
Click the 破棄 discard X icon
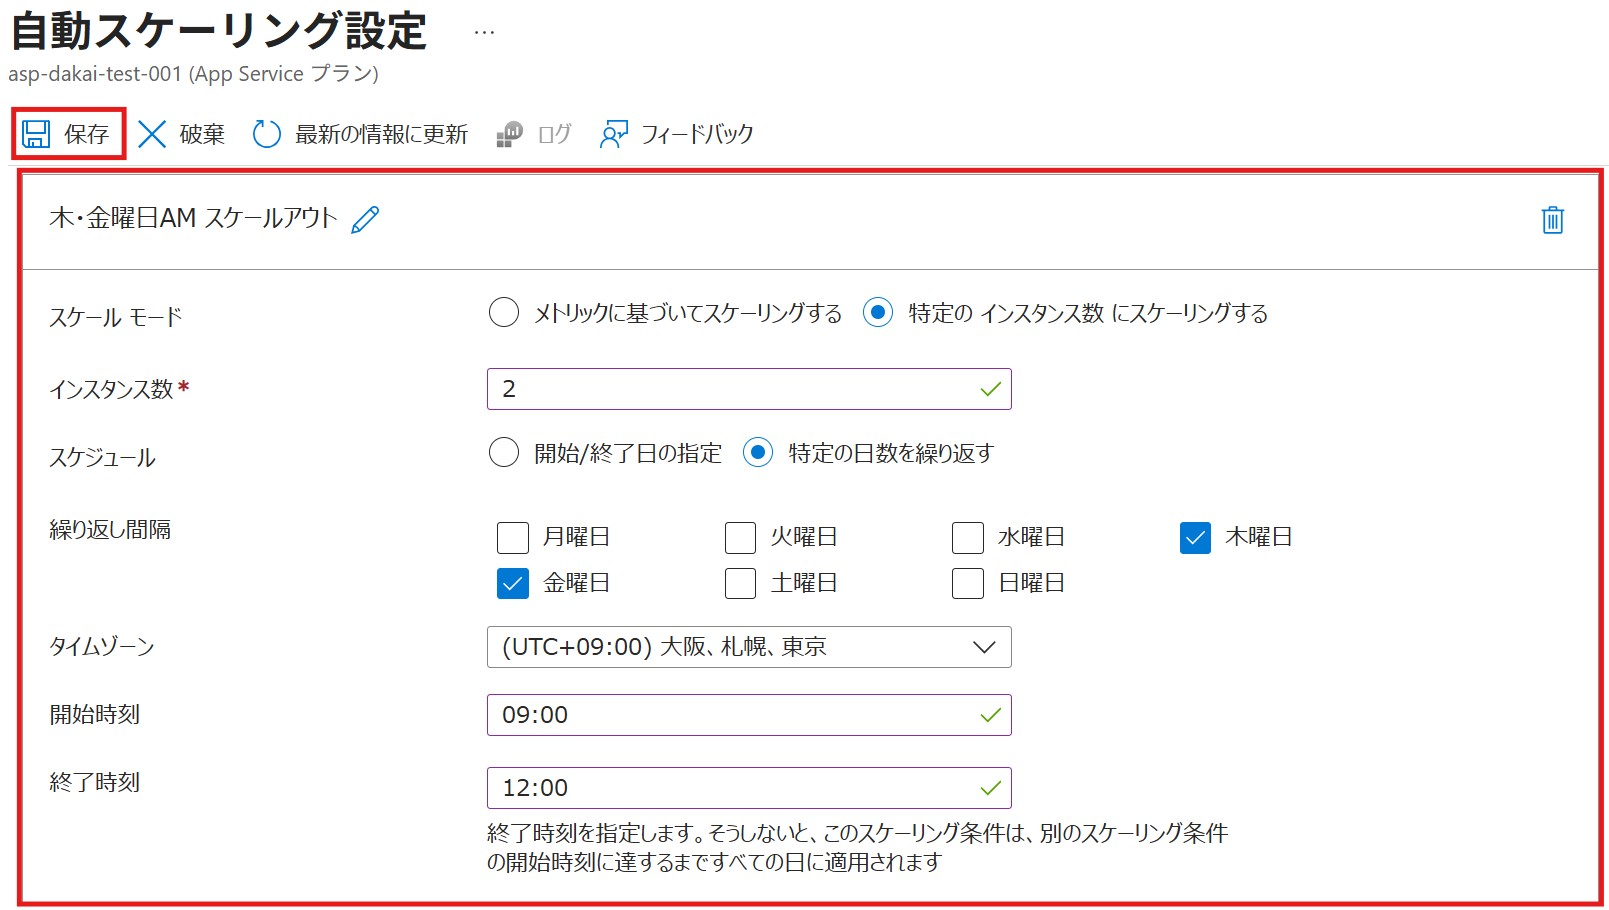(x=152, y=134)
